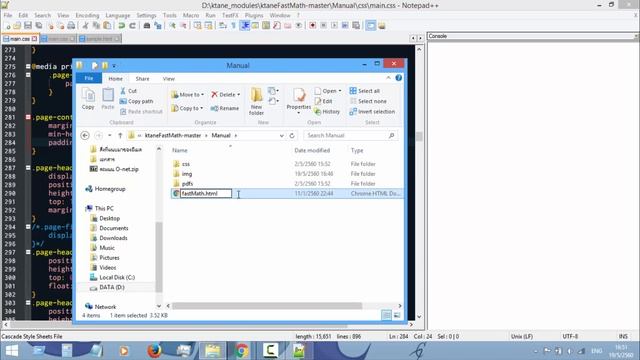Open Move to dropdown in ribbon
640x360 pixels.
187,95
